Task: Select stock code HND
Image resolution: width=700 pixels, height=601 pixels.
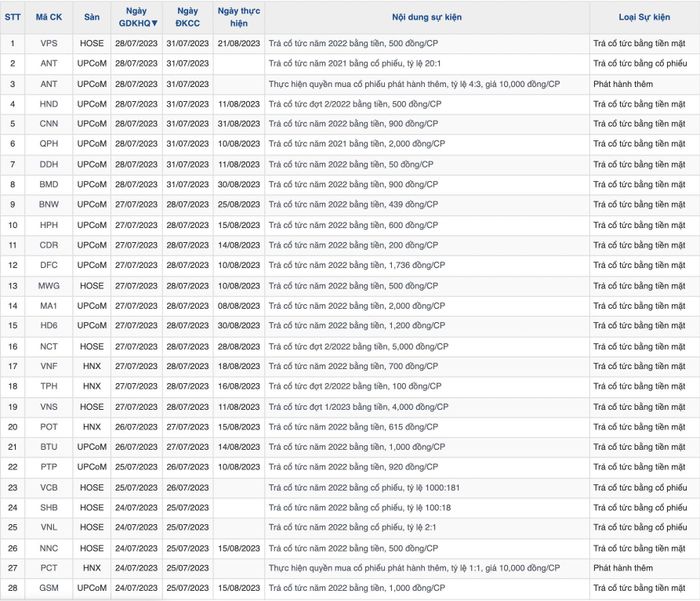Action: coord(49,104)
